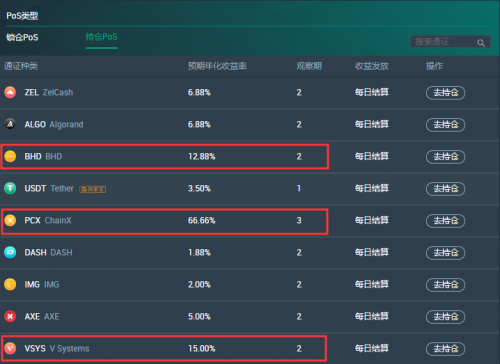Focus the 搜索通证 search field
Image resolution: width=500 pixels, height=364 pixels.
tap(450, 42)
